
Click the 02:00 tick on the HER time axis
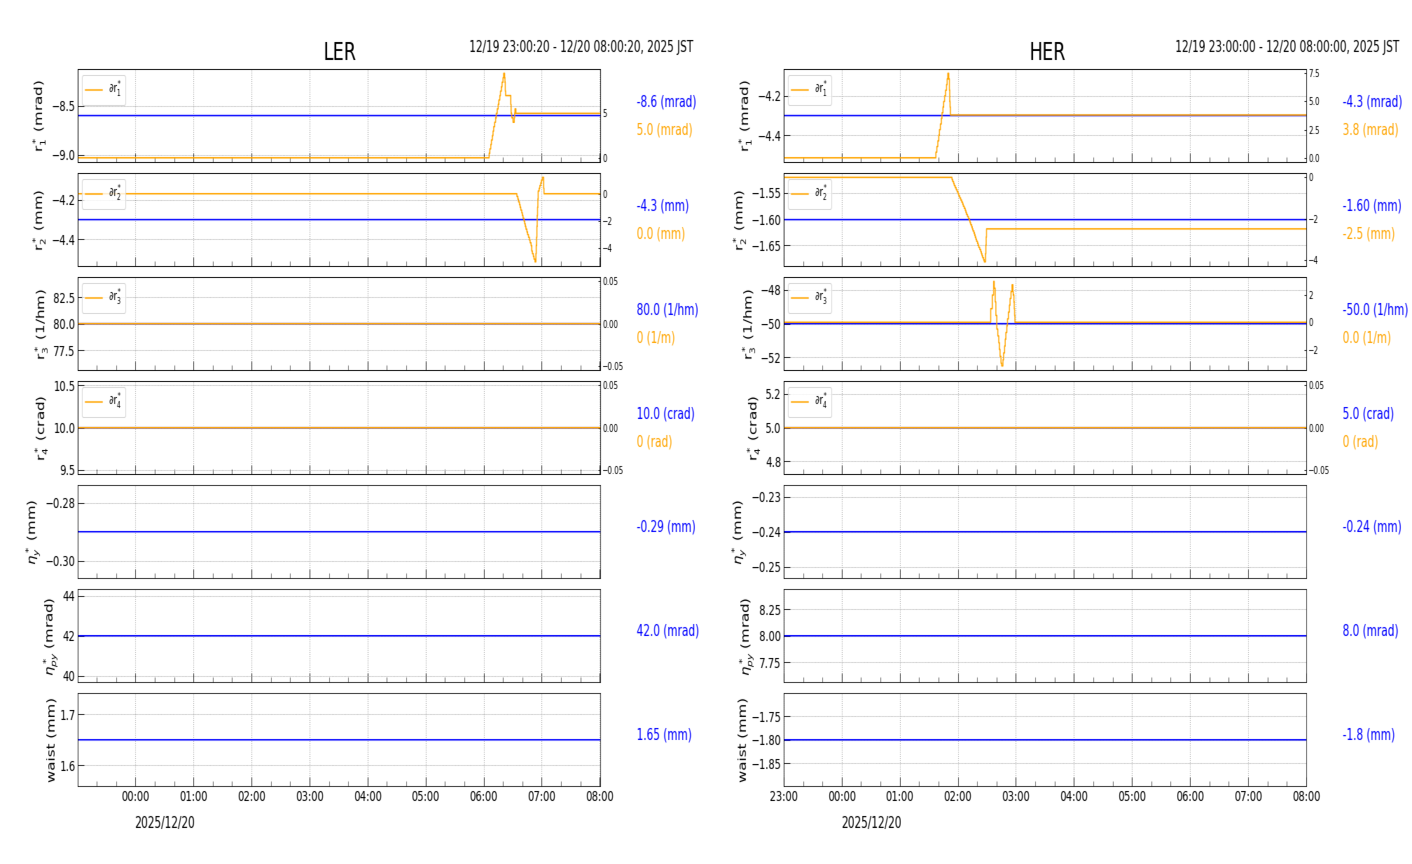pos(958,797)
